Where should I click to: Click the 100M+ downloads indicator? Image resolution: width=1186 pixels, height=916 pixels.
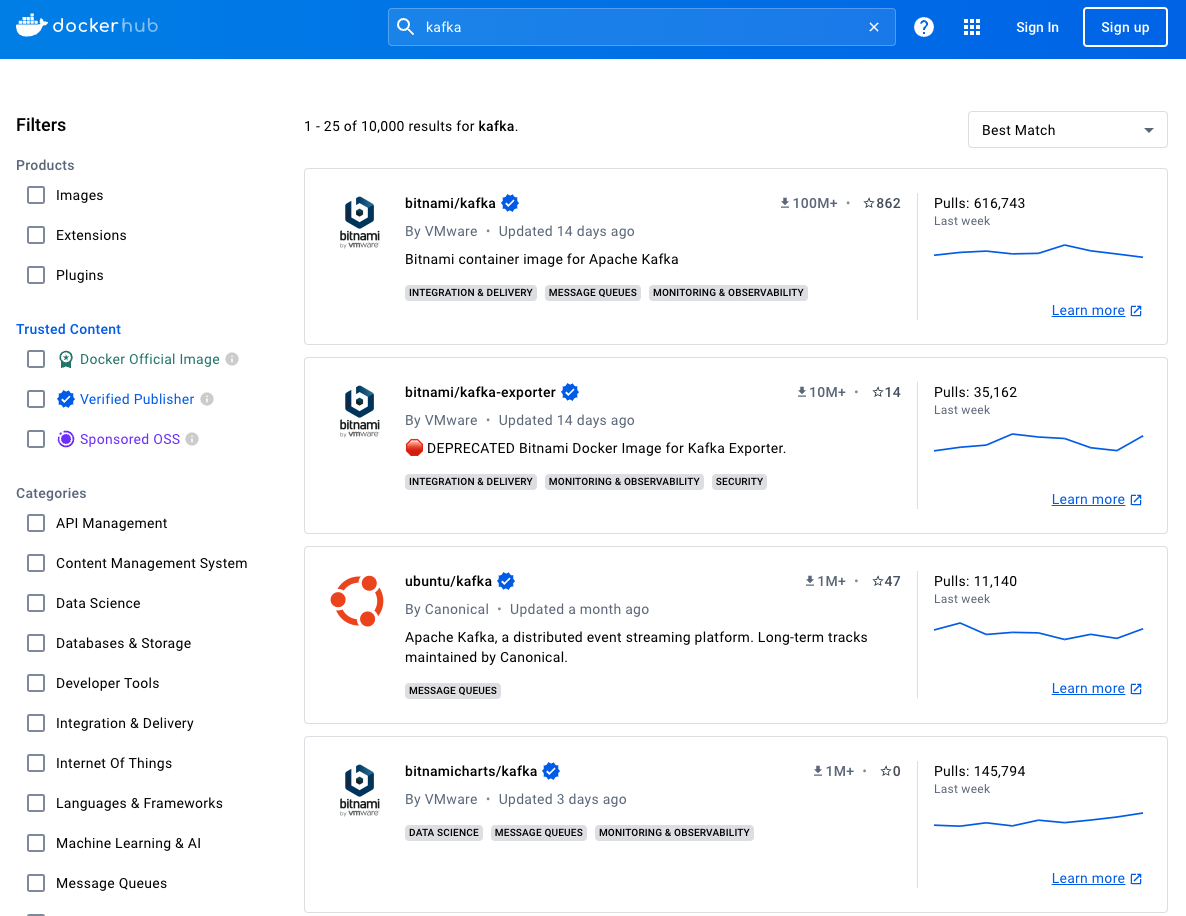click(809, 203)
